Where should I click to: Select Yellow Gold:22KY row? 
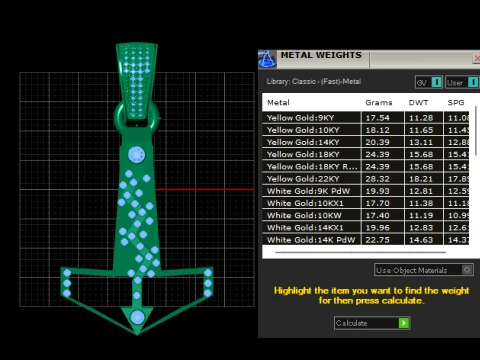(x=366, y=179)
